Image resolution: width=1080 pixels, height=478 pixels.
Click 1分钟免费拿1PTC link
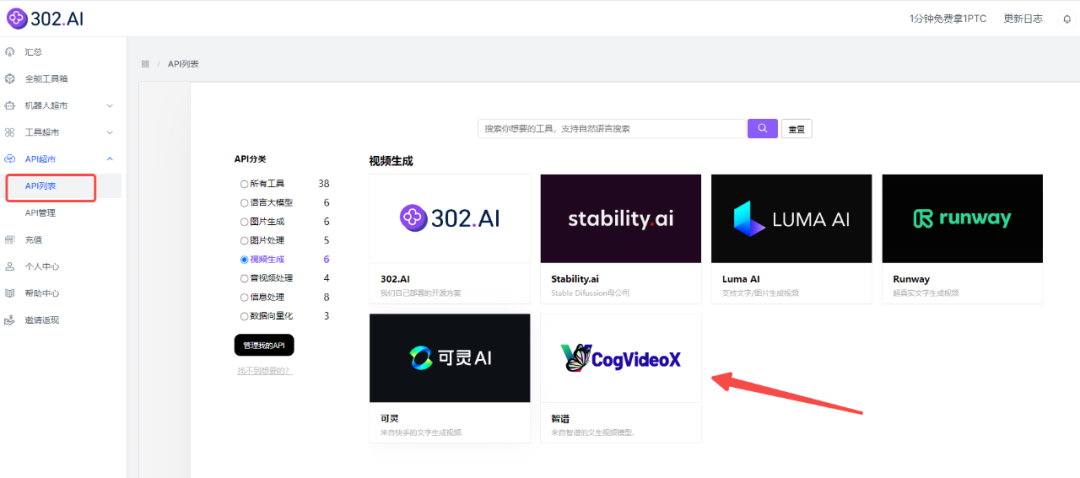click(948, 19)
